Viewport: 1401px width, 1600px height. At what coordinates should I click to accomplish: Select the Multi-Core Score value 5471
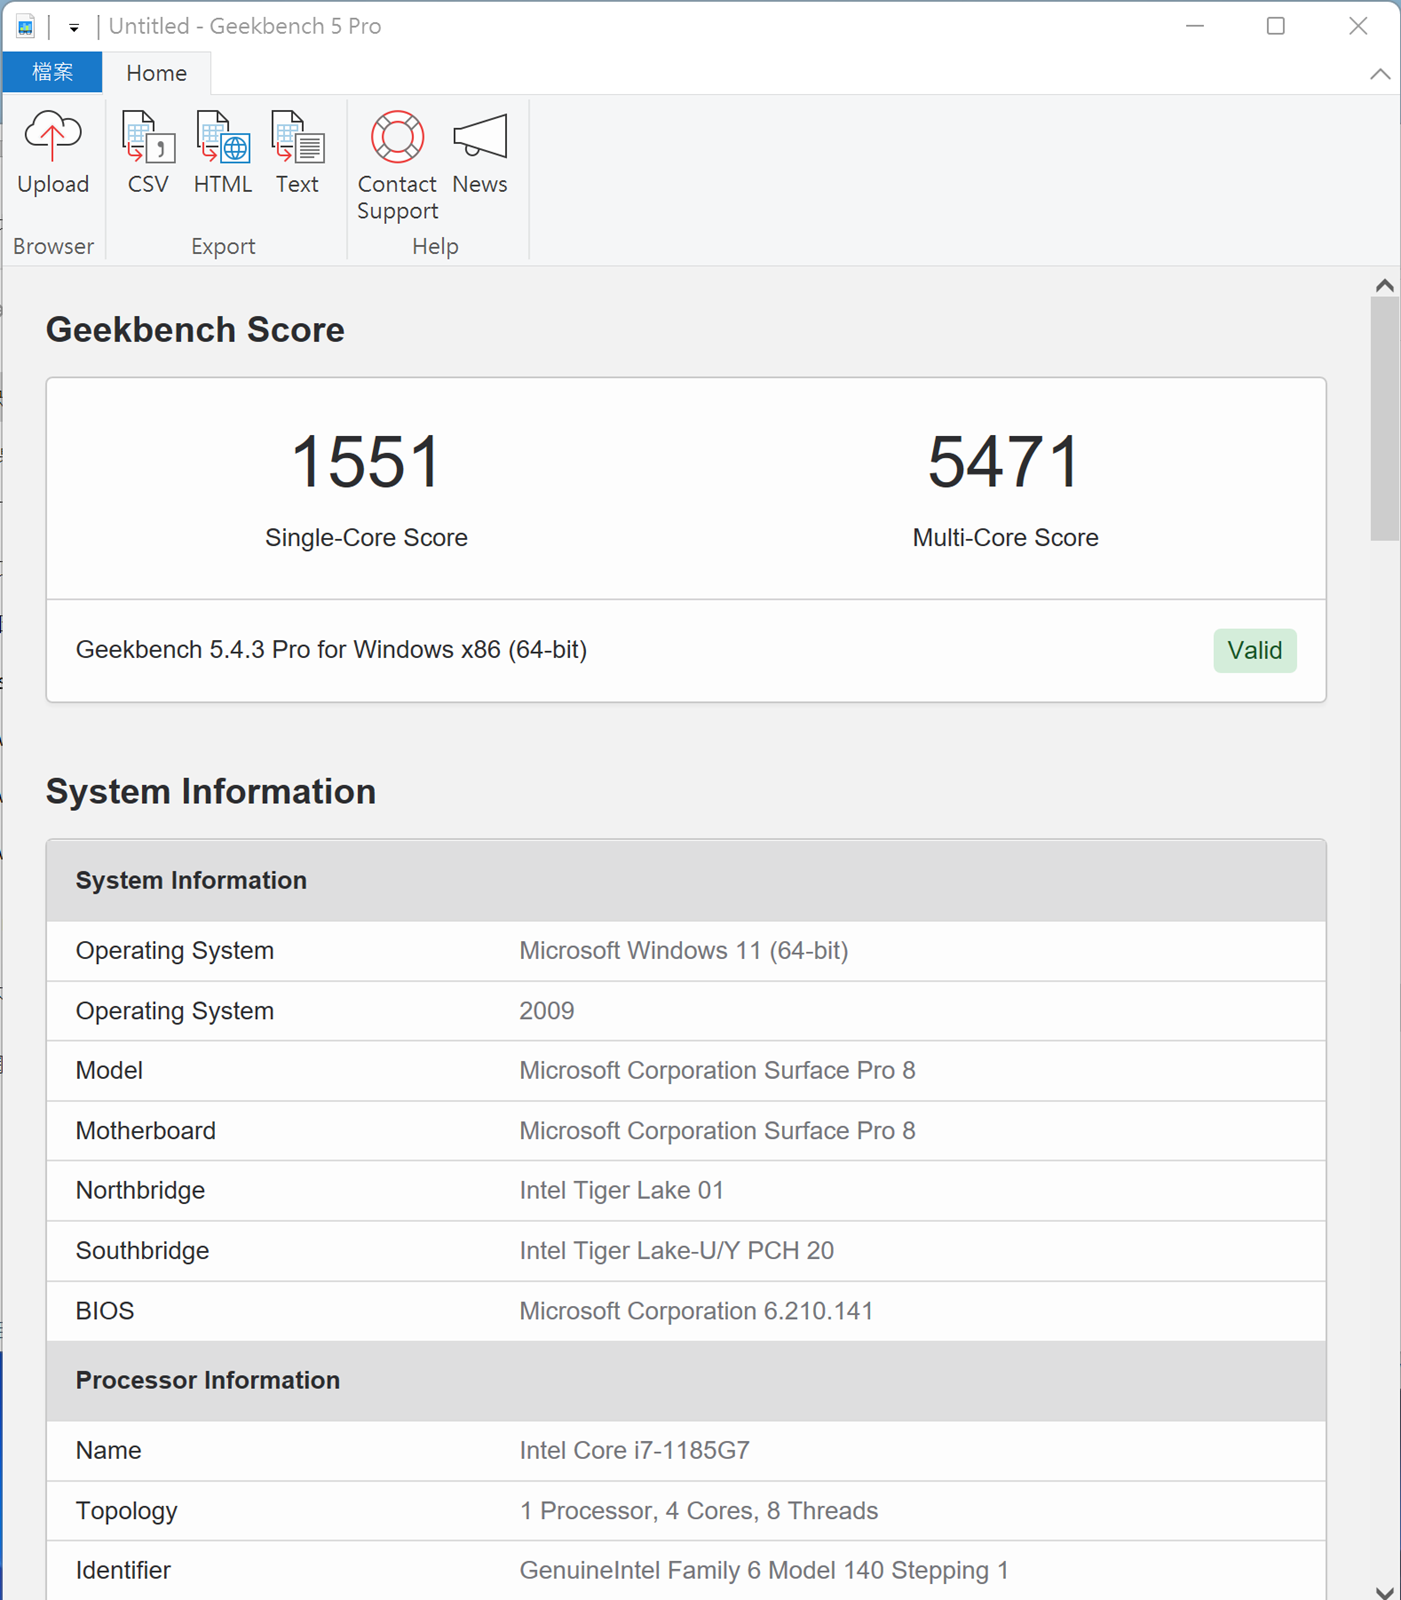coord(1005,462)
